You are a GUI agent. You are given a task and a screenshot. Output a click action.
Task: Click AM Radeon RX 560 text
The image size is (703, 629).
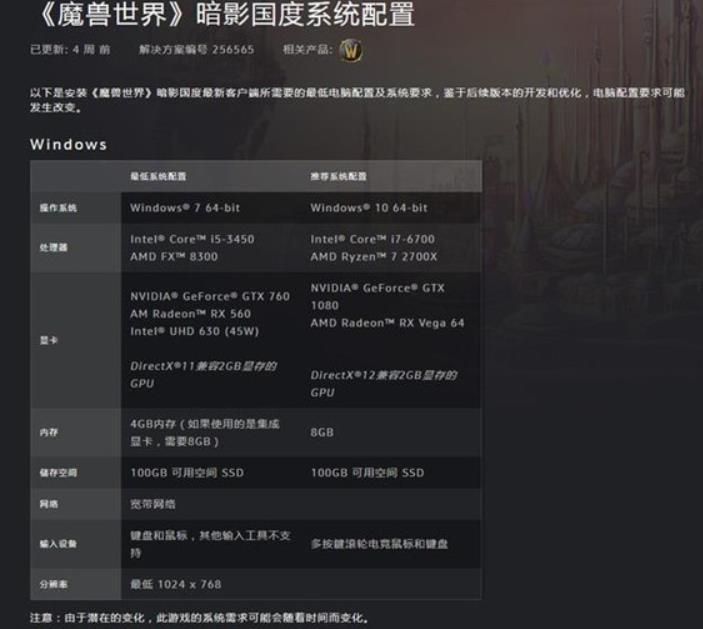coord(191,314)
